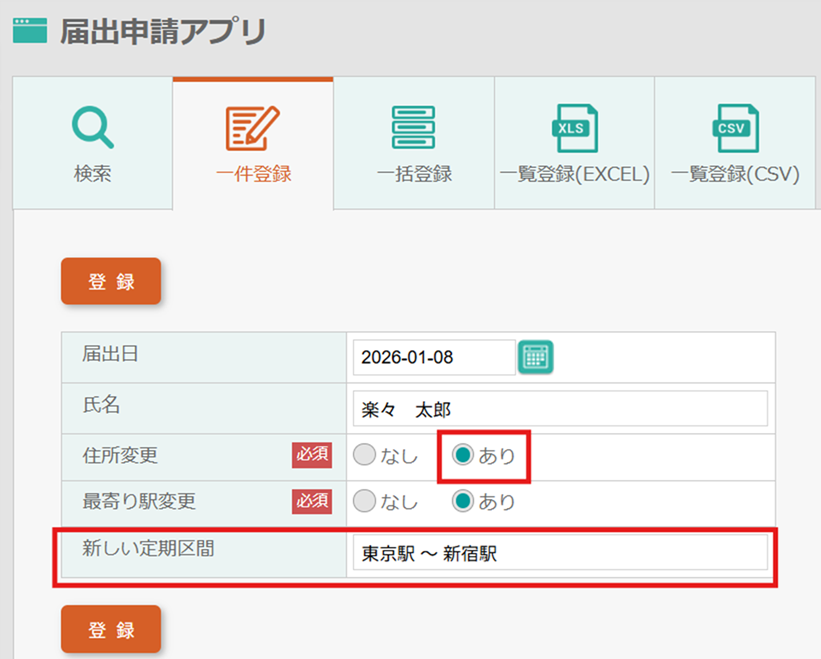
Task: Focus the 氏名 text field
Action: coord(560,409)
